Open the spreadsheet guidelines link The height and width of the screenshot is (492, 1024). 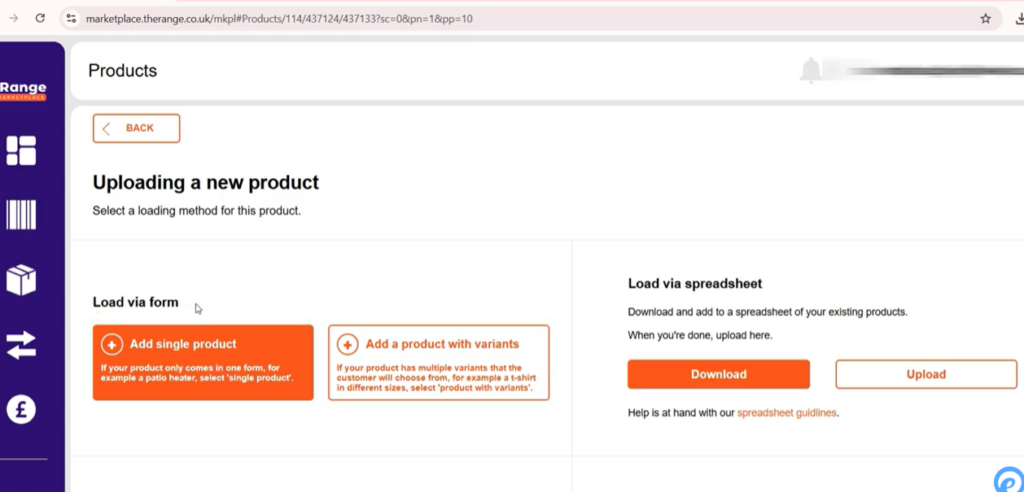pyautogui.click(x=787, y=412)
